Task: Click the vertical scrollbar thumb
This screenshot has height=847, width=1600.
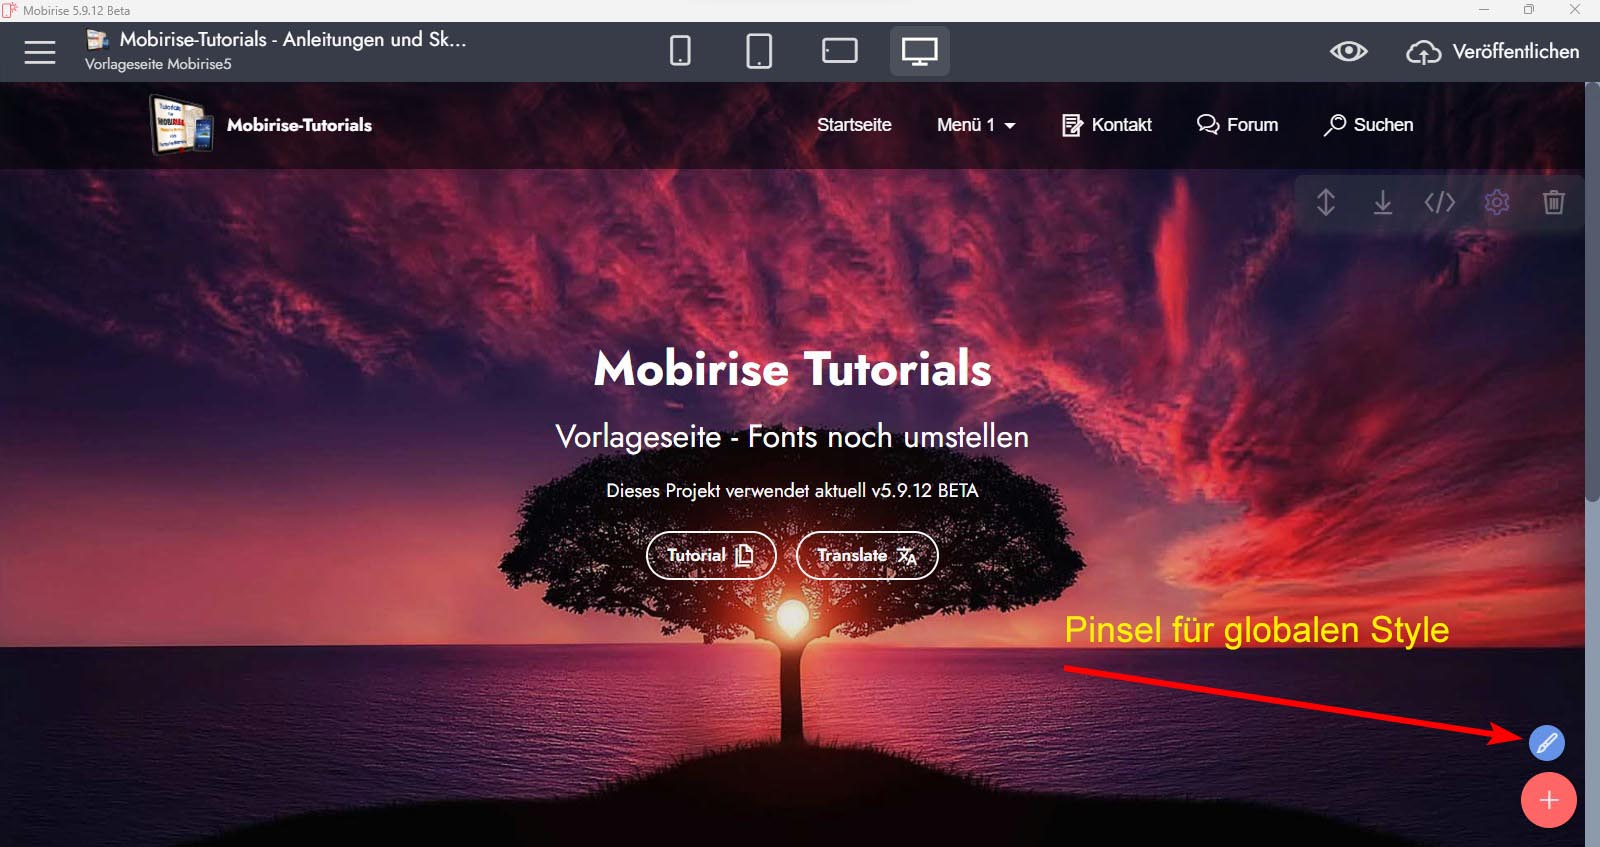Action: tap(1592, 292)
